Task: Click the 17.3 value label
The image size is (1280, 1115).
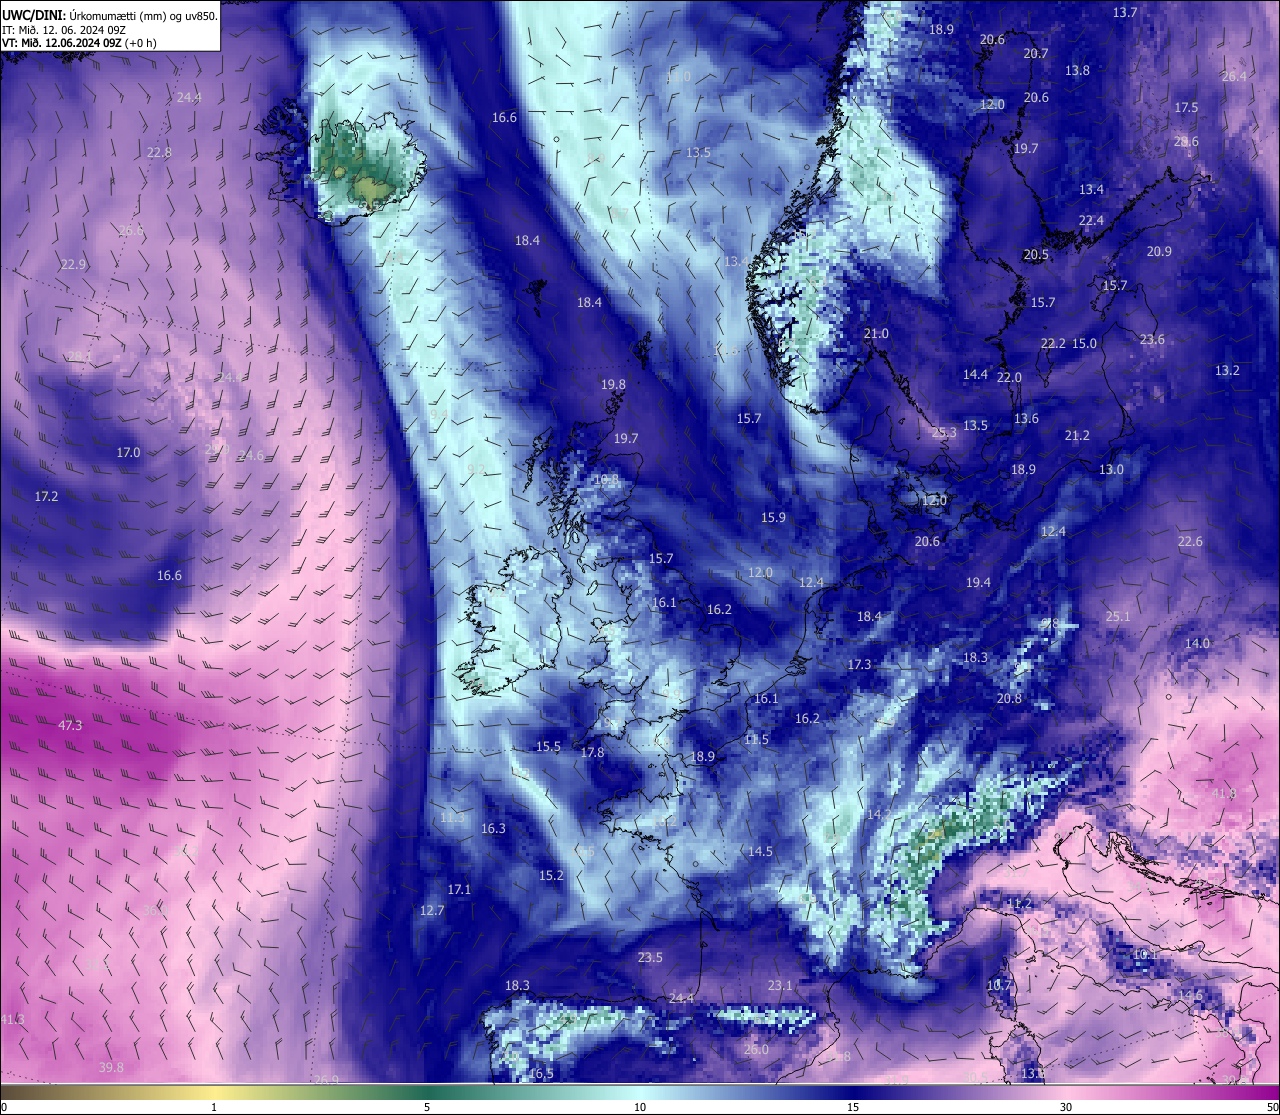Action: [x=859, y=665]
